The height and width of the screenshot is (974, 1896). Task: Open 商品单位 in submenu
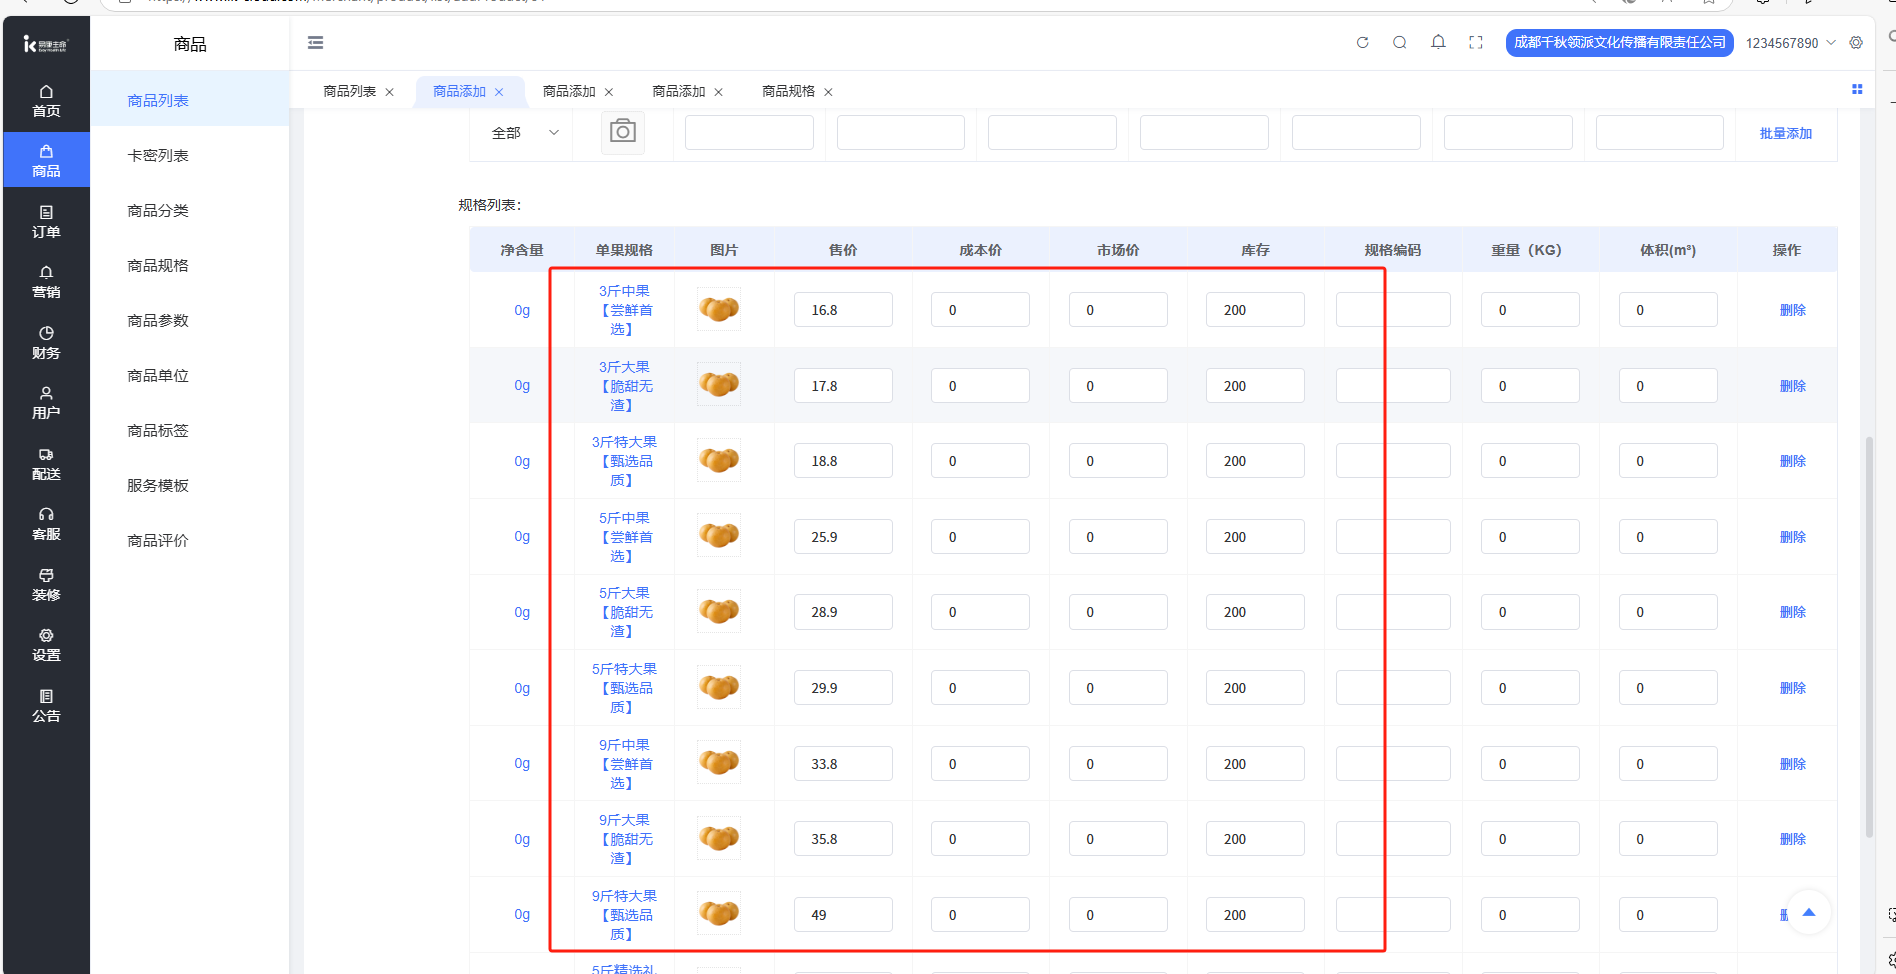click(x=158, y=376)
